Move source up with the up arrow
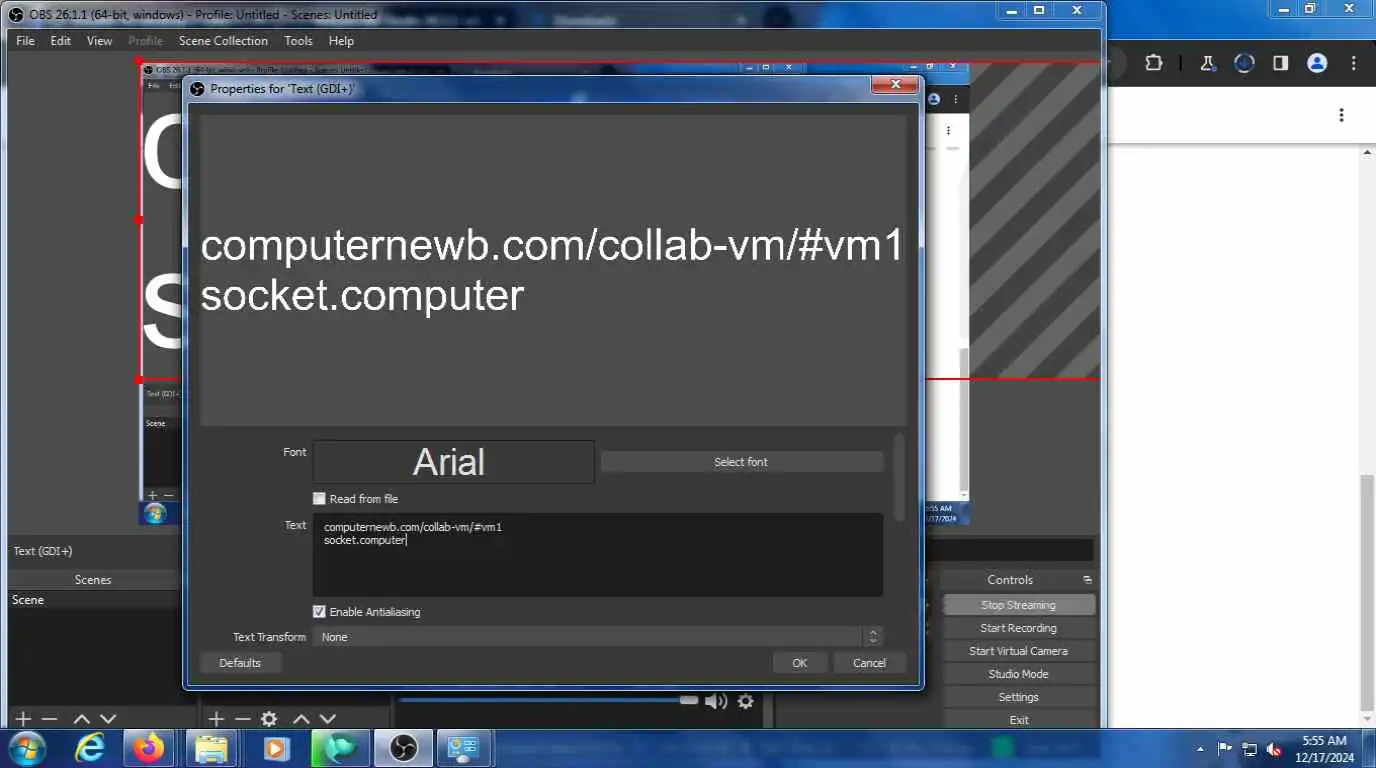Viewport: 1376px width, 768px height. point(301,719)
